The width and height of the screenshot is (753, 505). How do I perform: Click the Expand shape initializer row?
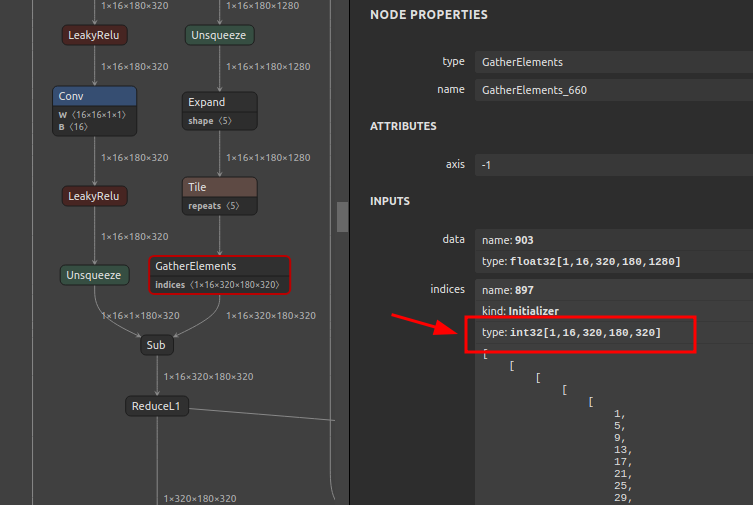click(x=221, y=121)
